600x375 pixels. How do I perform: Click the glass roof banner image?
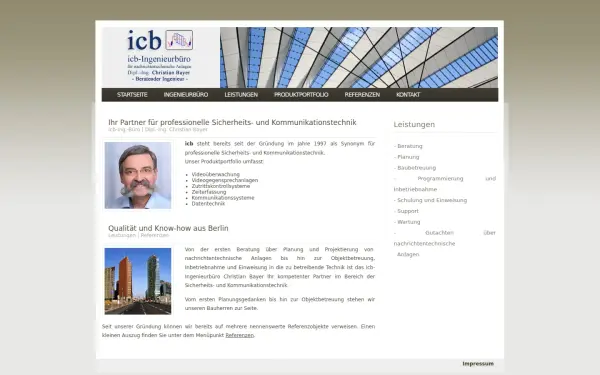pyautogui.click(x=359, y=57)
